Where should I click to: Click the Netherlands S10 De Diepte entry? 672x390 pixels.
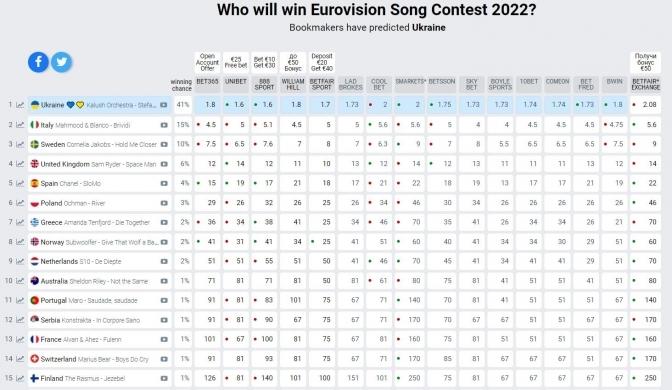click(x=81, y=261)
